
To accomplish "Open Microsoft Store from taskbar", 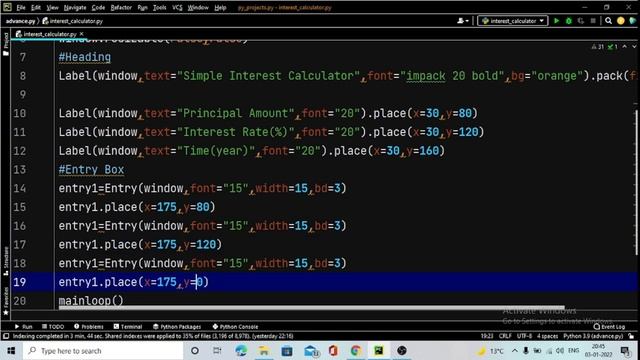I will (287, 351).
